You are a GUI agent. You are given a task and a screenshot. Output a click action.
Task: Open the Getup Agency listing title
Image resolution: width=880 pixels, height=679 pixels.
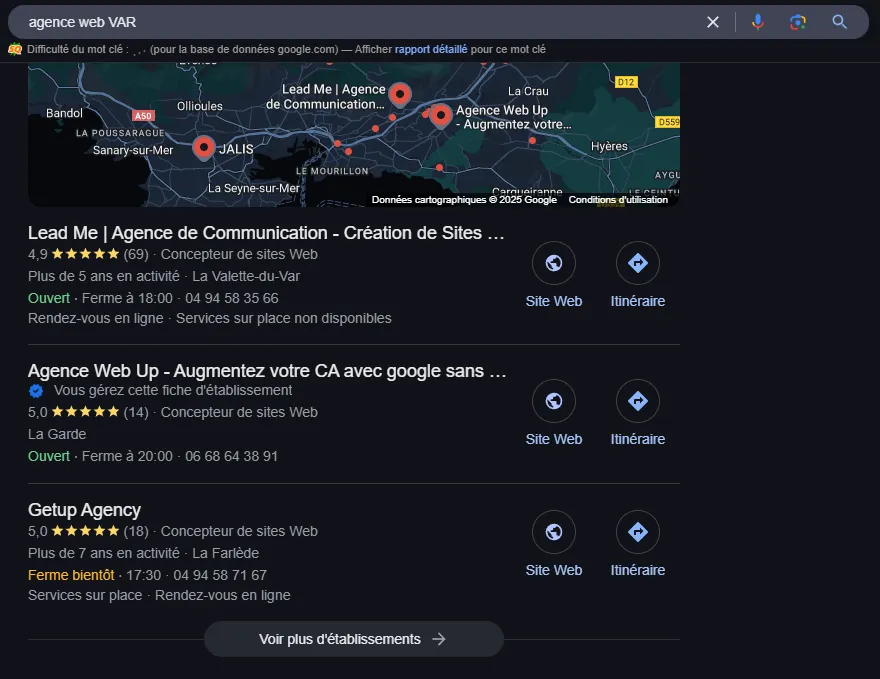[84, 510]
